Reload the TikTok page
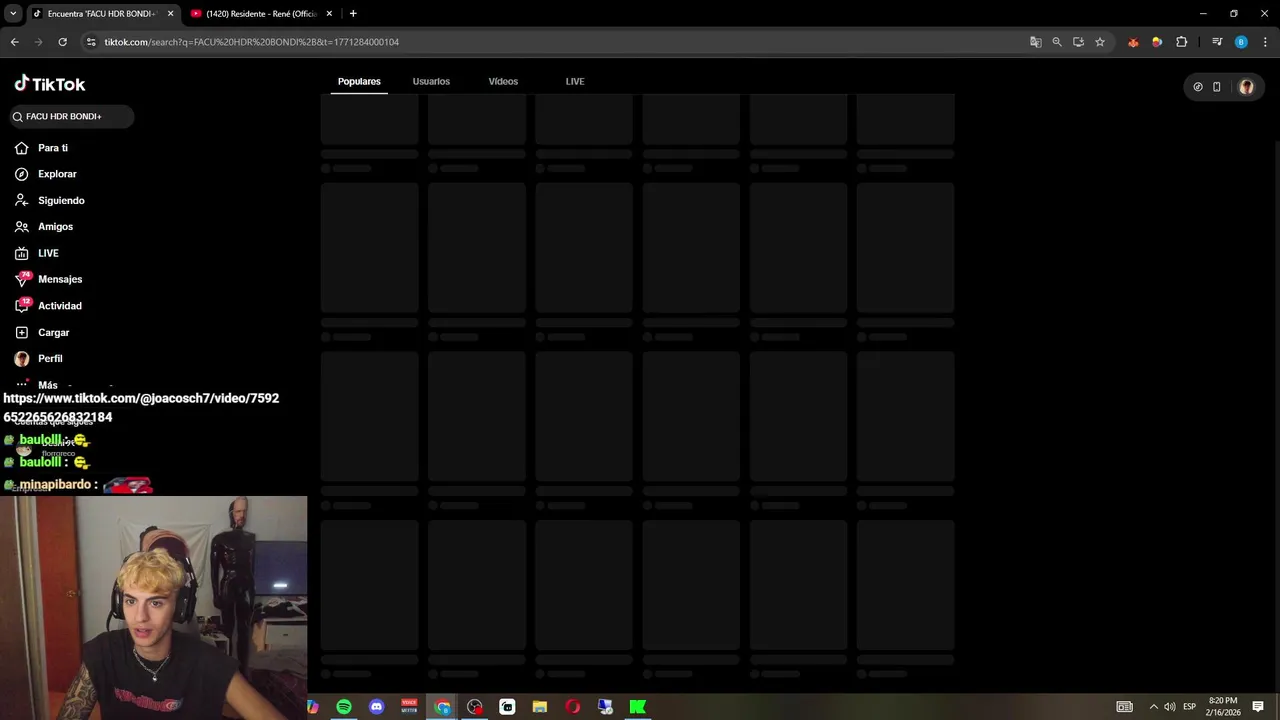 pos(62,42)
